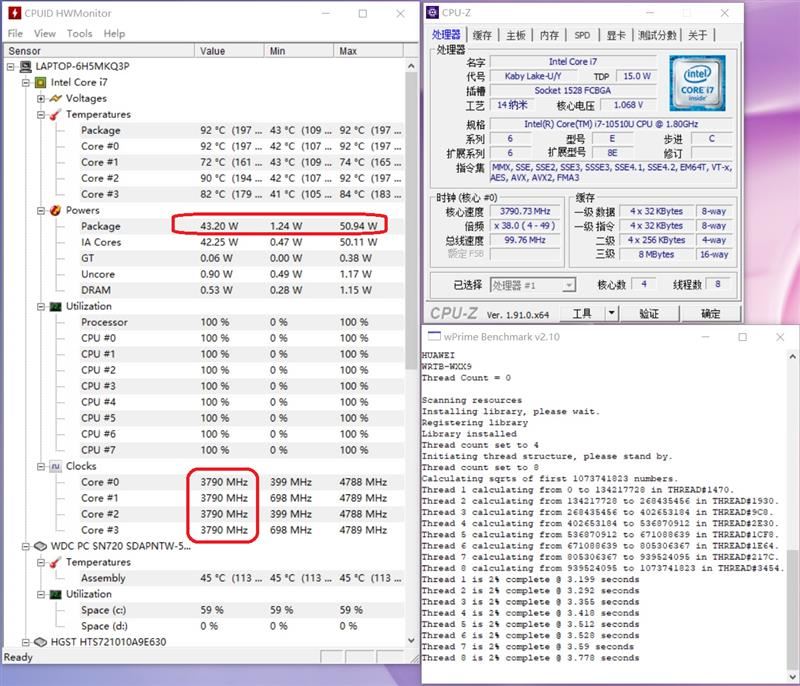Click the WDC PC SN720 drive icon
This screenshot has height=686, width=800.
[x=40, y=546]
